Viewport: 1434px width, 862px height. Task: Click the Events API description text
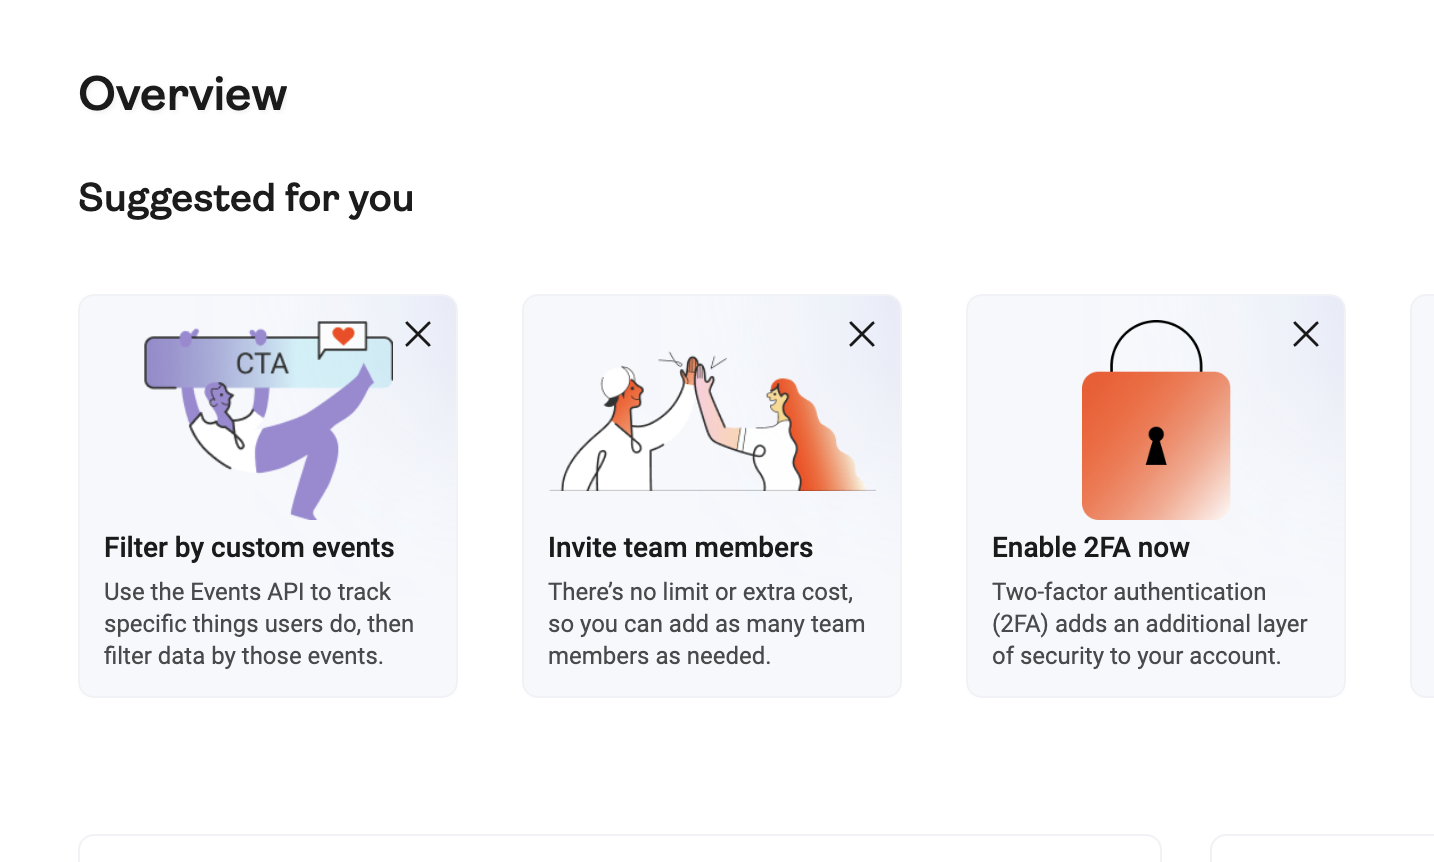point(258,624)
